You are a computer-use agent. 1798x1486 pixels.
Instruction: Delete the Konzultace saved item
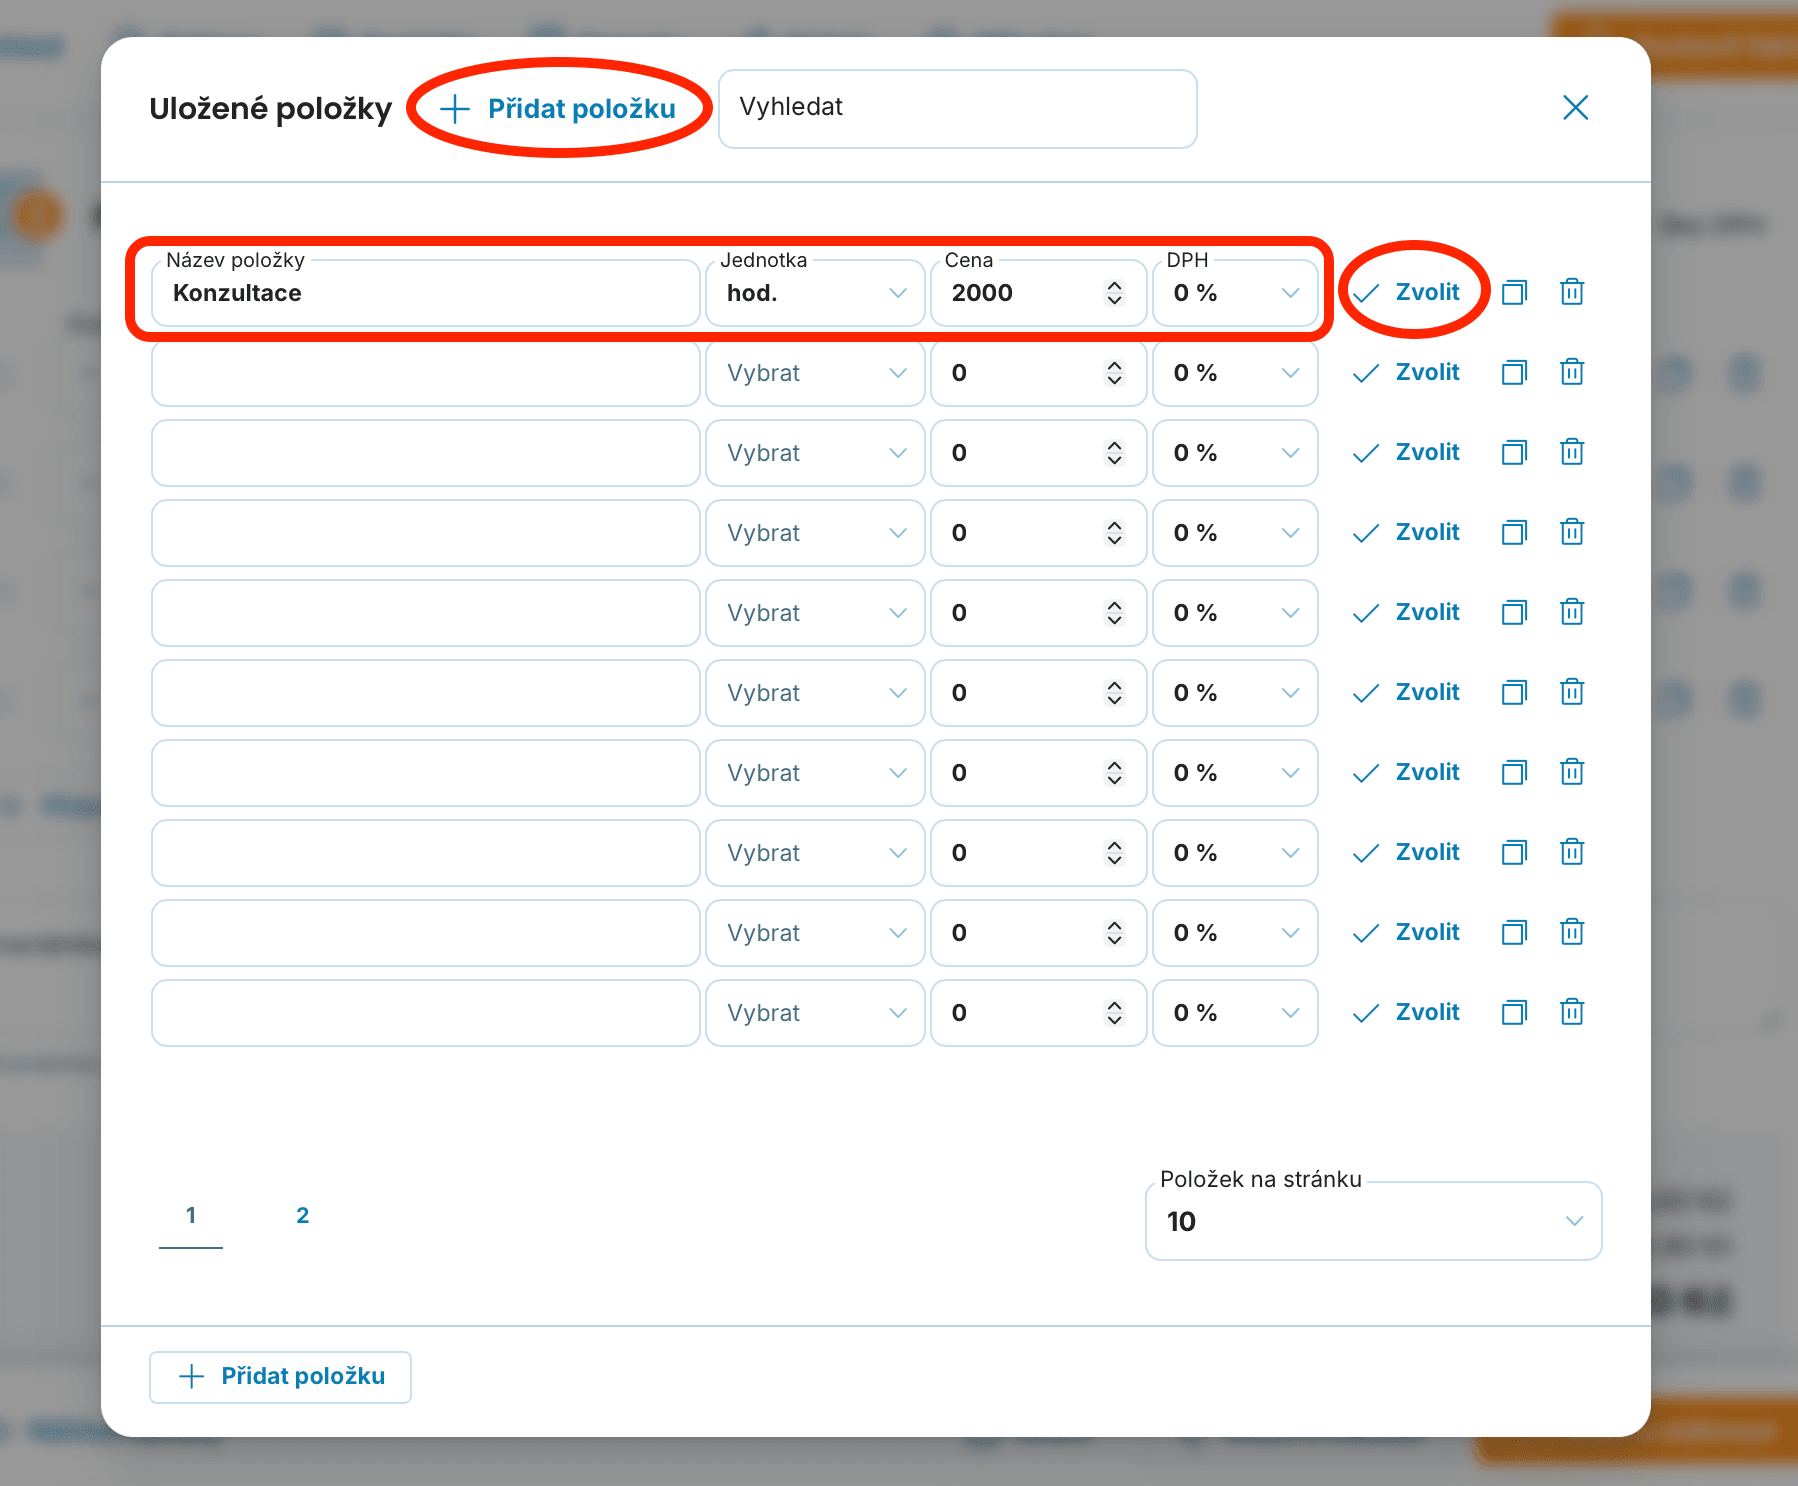1572,292
